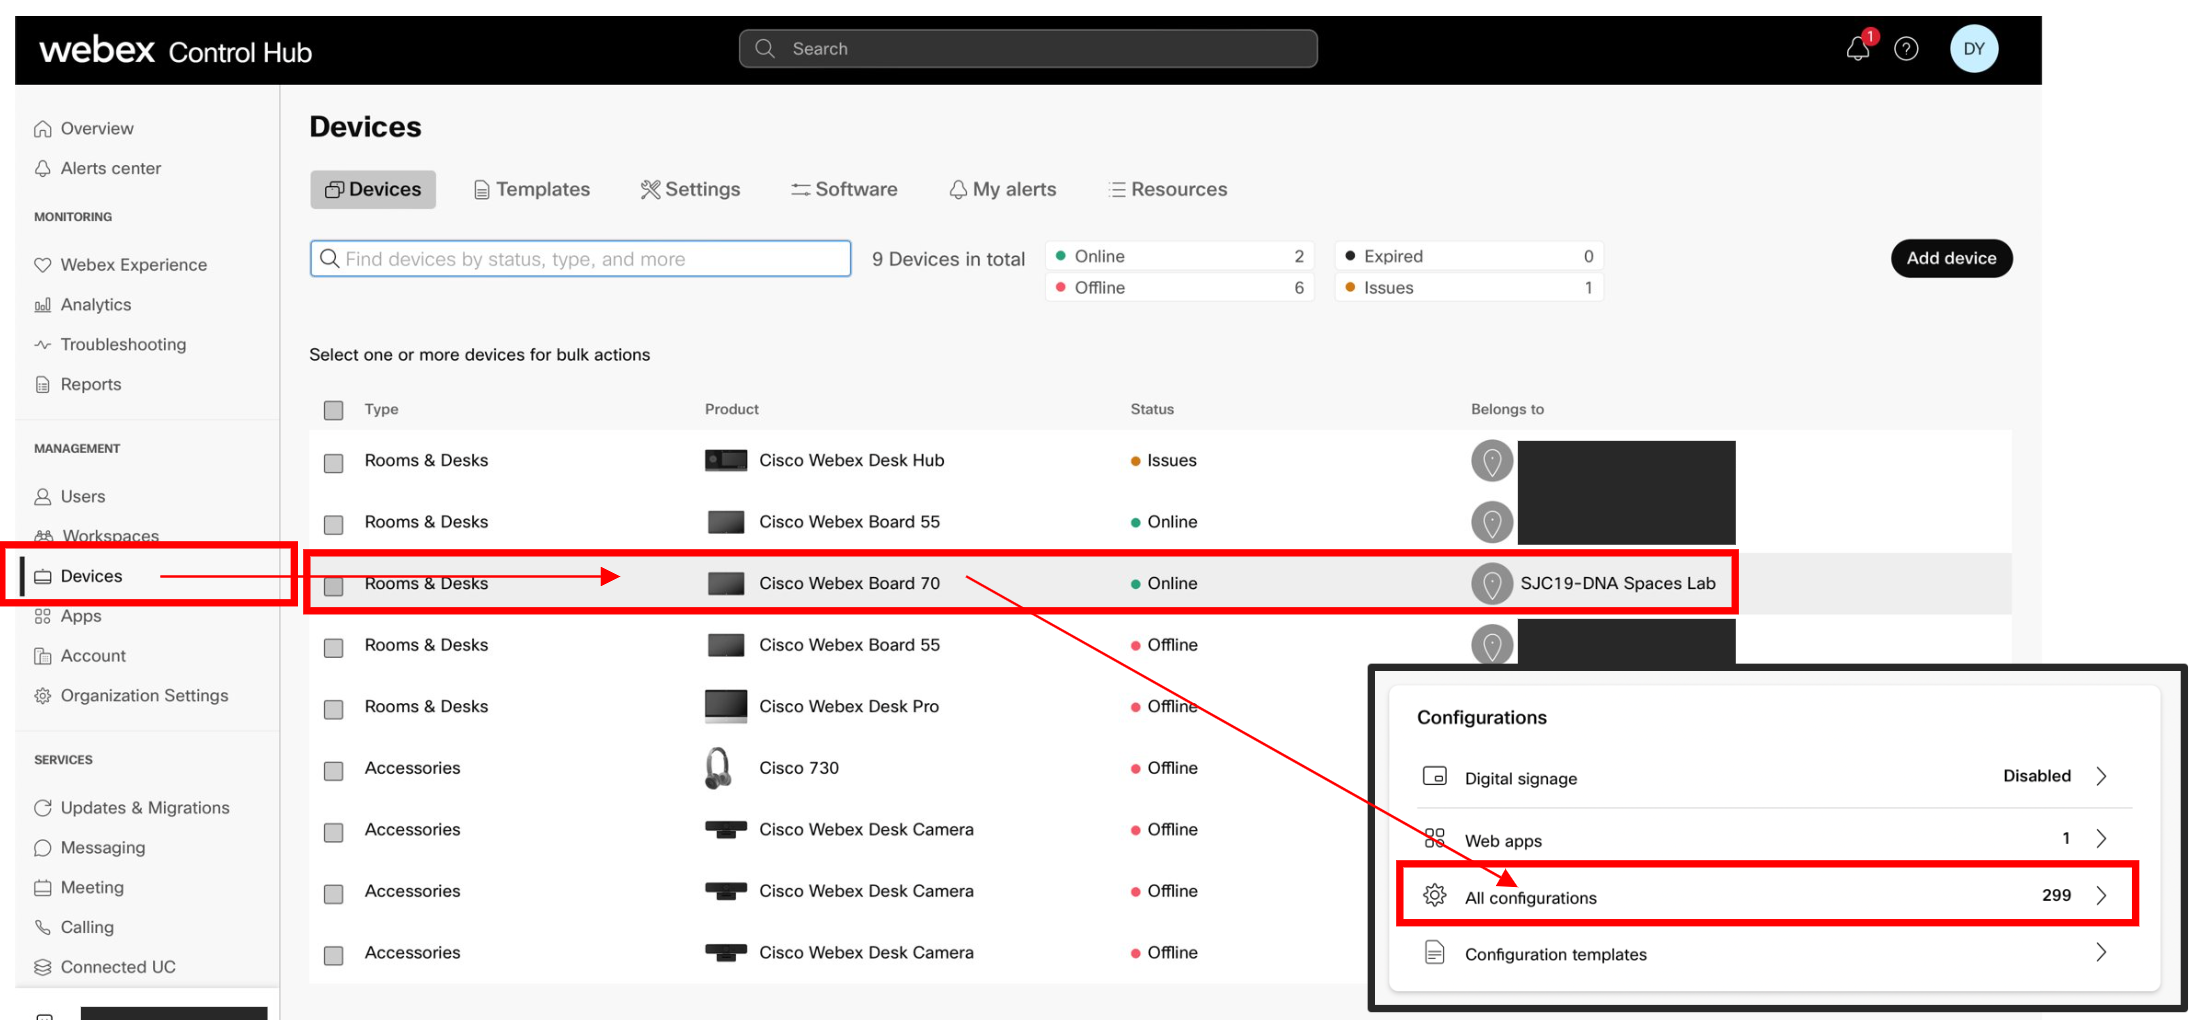The height and width of the screenshot is (1020, 2190).
Task: Click location pin icon for SJC19-DNA Spaces Lab
Action: coord(1491,584)
